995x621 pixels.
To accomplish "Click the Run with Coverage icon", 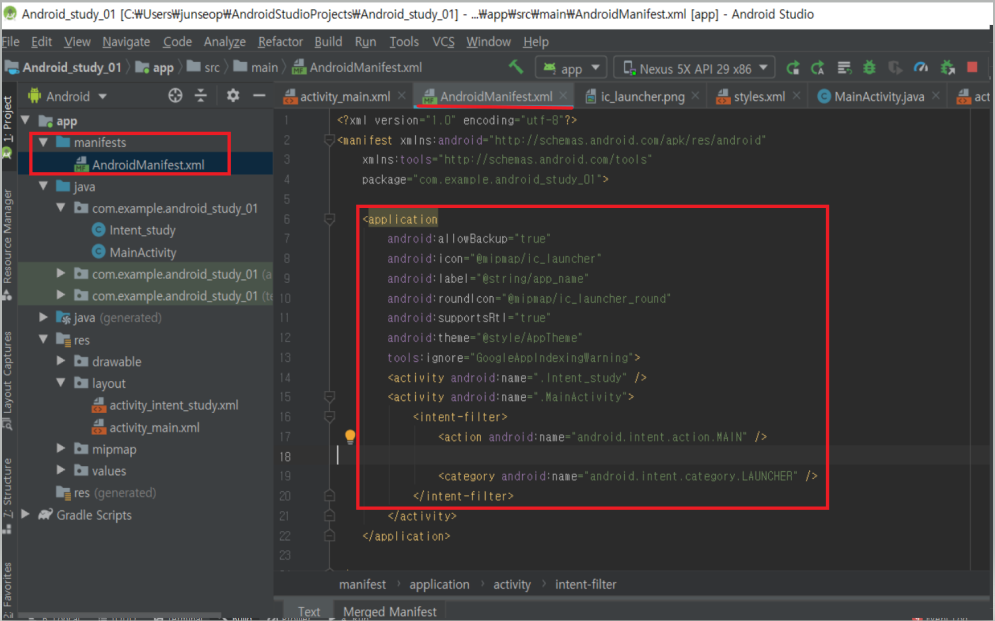I will pos(895,68).
